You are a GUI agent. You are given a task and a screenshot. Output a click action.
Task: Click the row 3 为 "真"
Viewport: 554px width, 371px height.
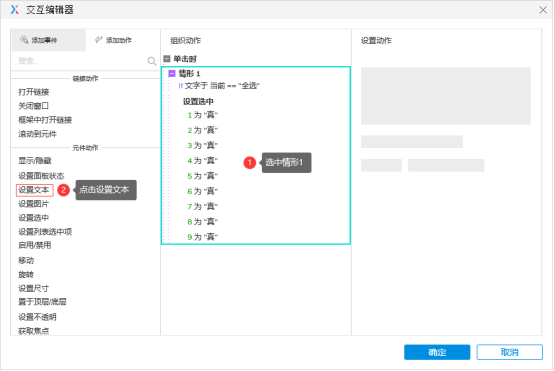coord(202,146)
